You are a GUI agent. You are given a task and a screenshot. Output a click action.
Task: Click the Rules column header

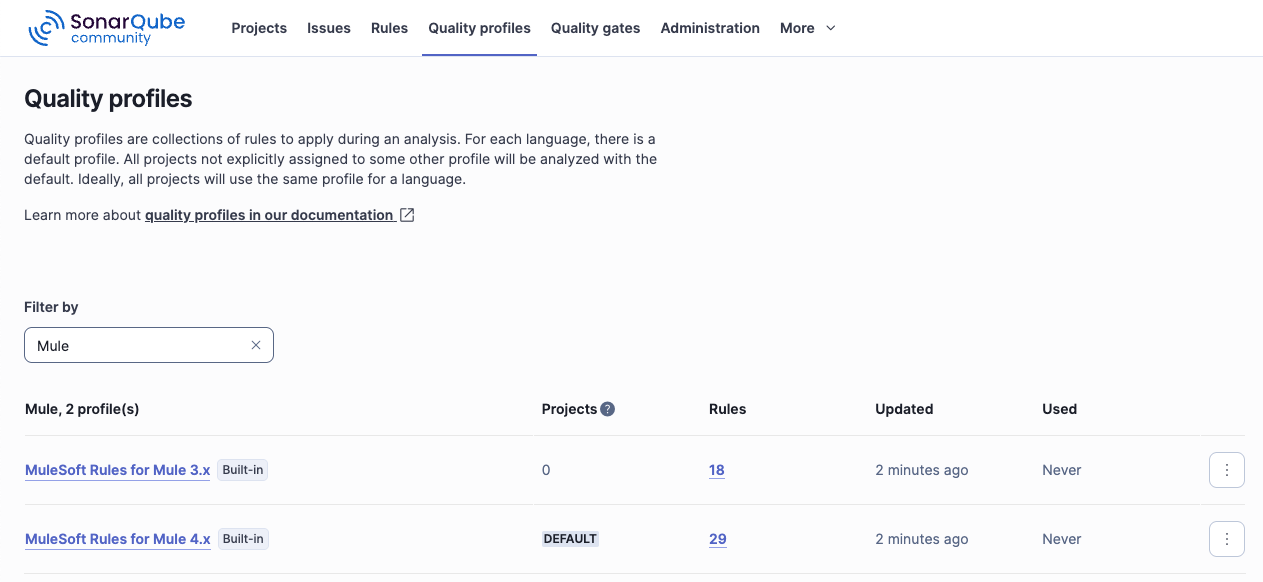point(727,409)
